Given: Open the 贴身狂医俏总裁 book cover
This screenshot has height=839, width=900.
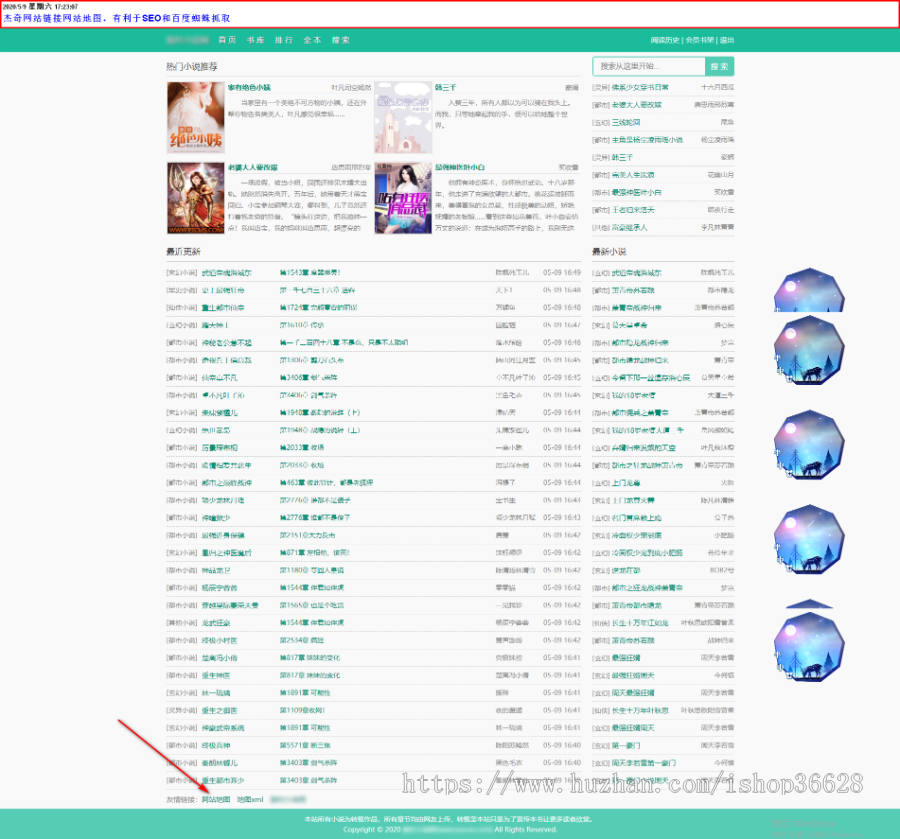Looking at the screenshot, I should pos(403,198).
